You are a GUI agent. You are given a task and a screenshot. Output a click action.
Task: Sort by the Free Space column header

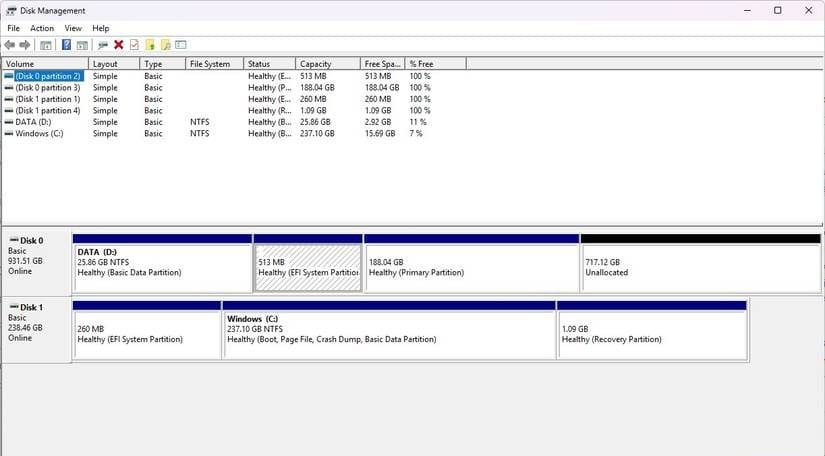383,64
